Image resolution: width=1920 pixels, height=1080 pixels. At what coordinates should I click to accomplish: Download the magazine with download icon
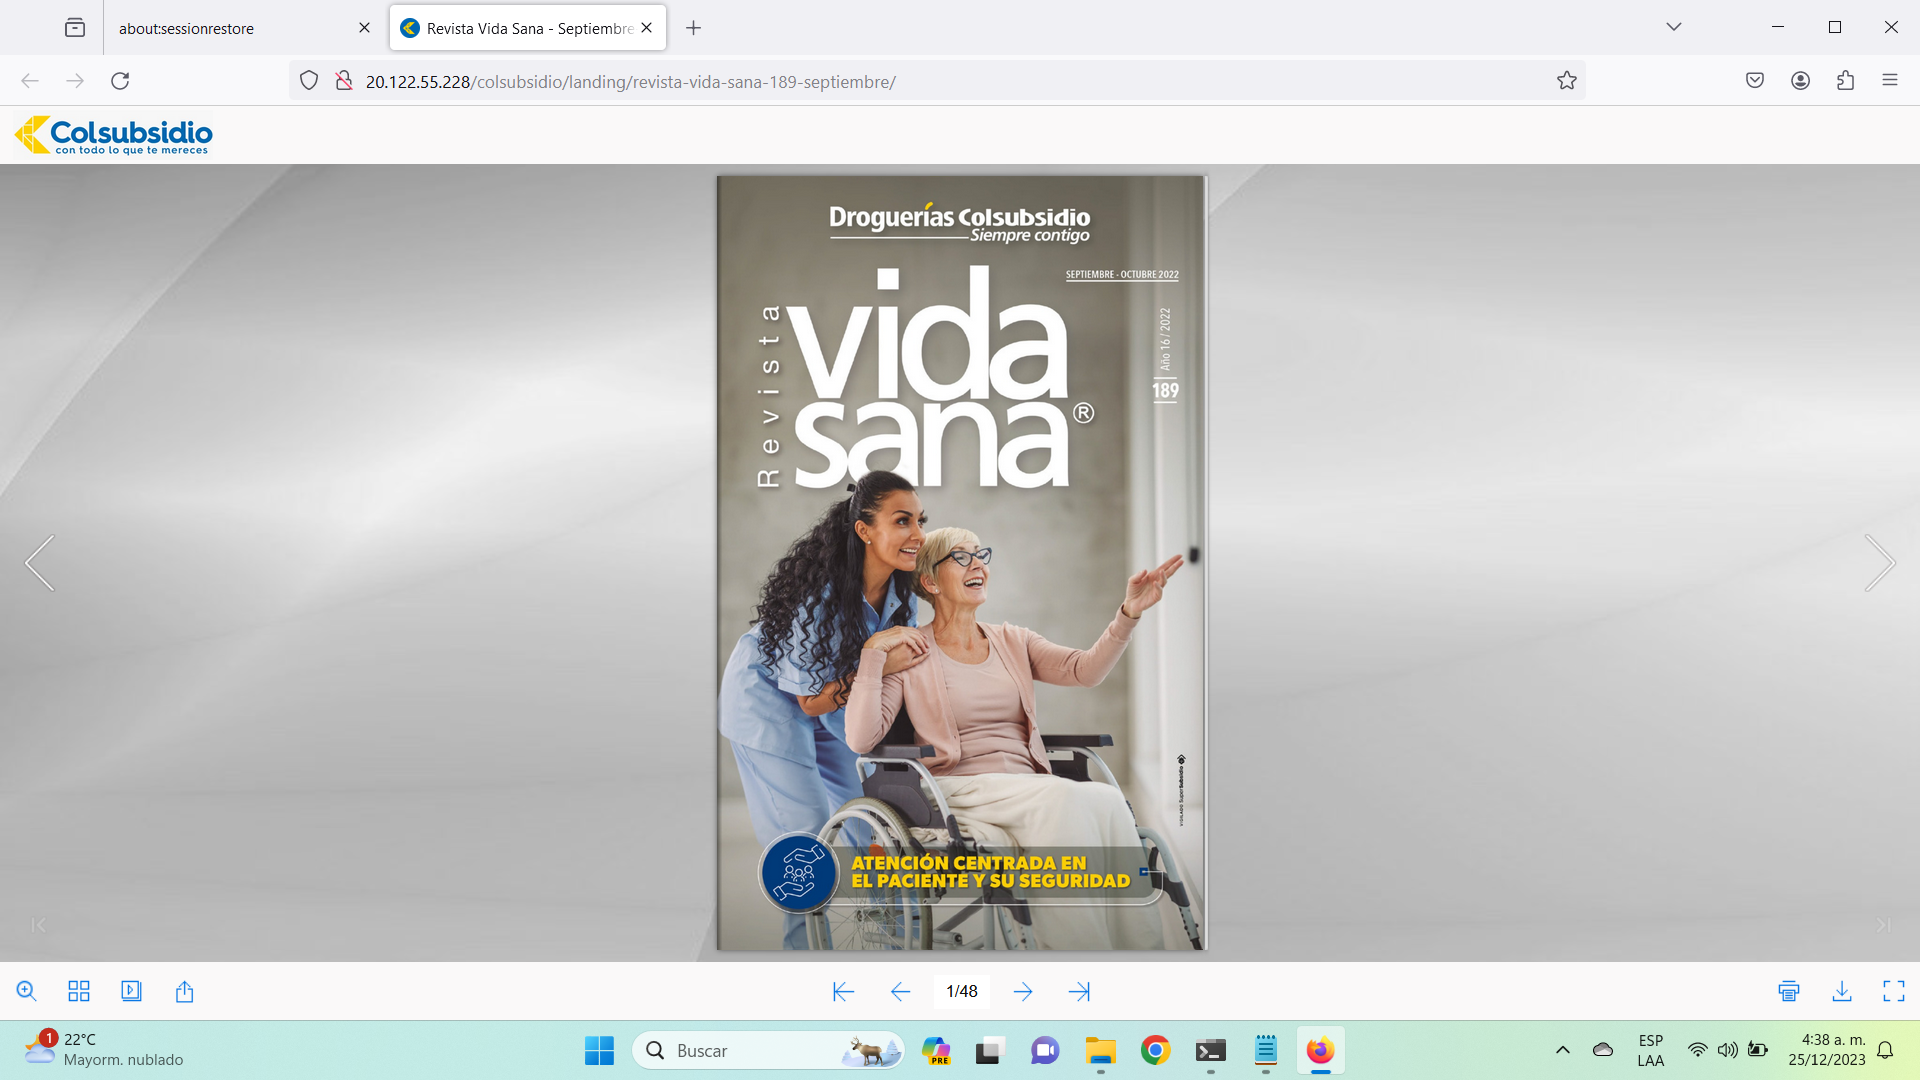point(1841,991)
